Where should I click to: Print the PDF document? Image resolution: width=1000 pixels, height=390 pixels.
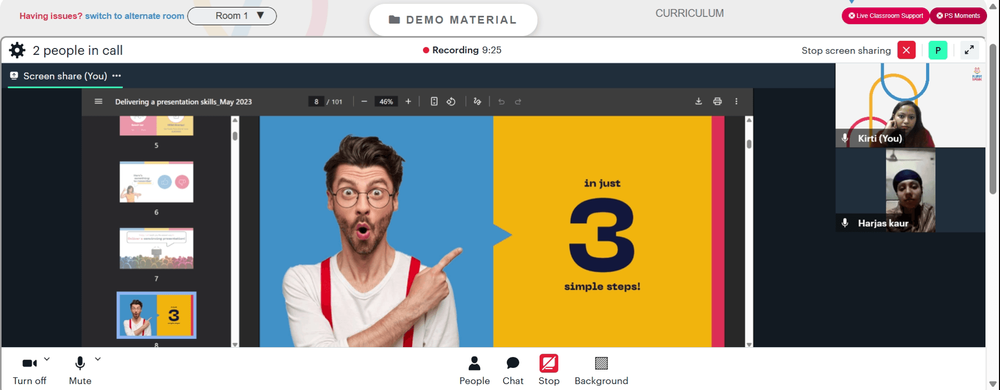point(717,101)
